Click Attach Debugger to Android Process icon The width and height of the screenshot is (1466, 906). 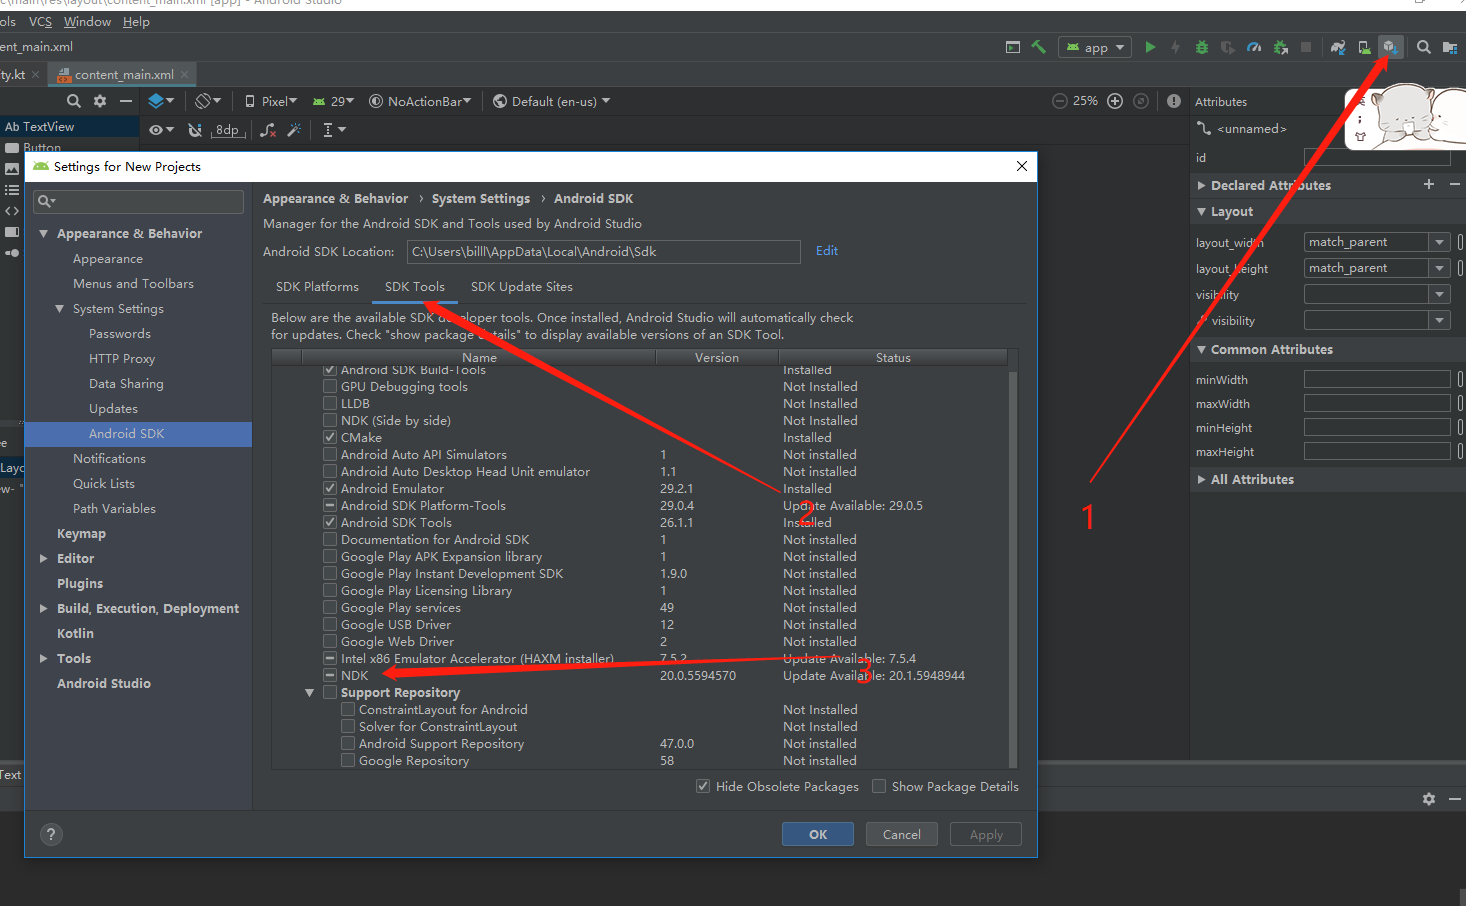[x=1280, y=47]
